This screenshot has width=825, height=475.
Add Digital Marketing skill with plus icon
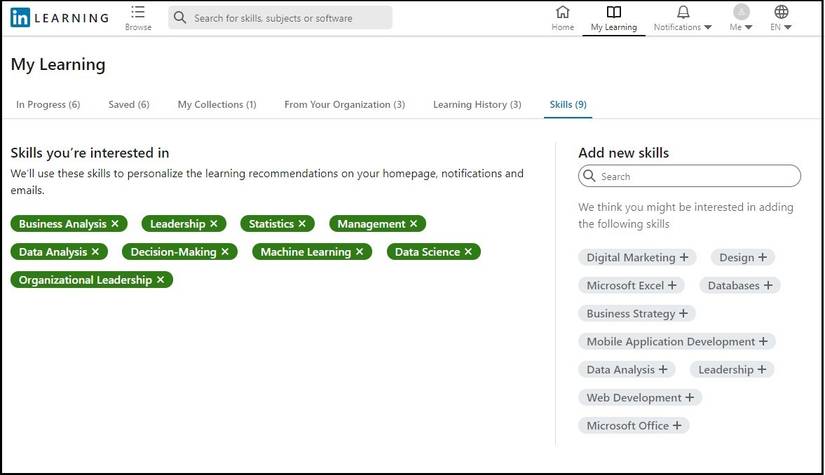pyautogui.click(x=684, y=257)
